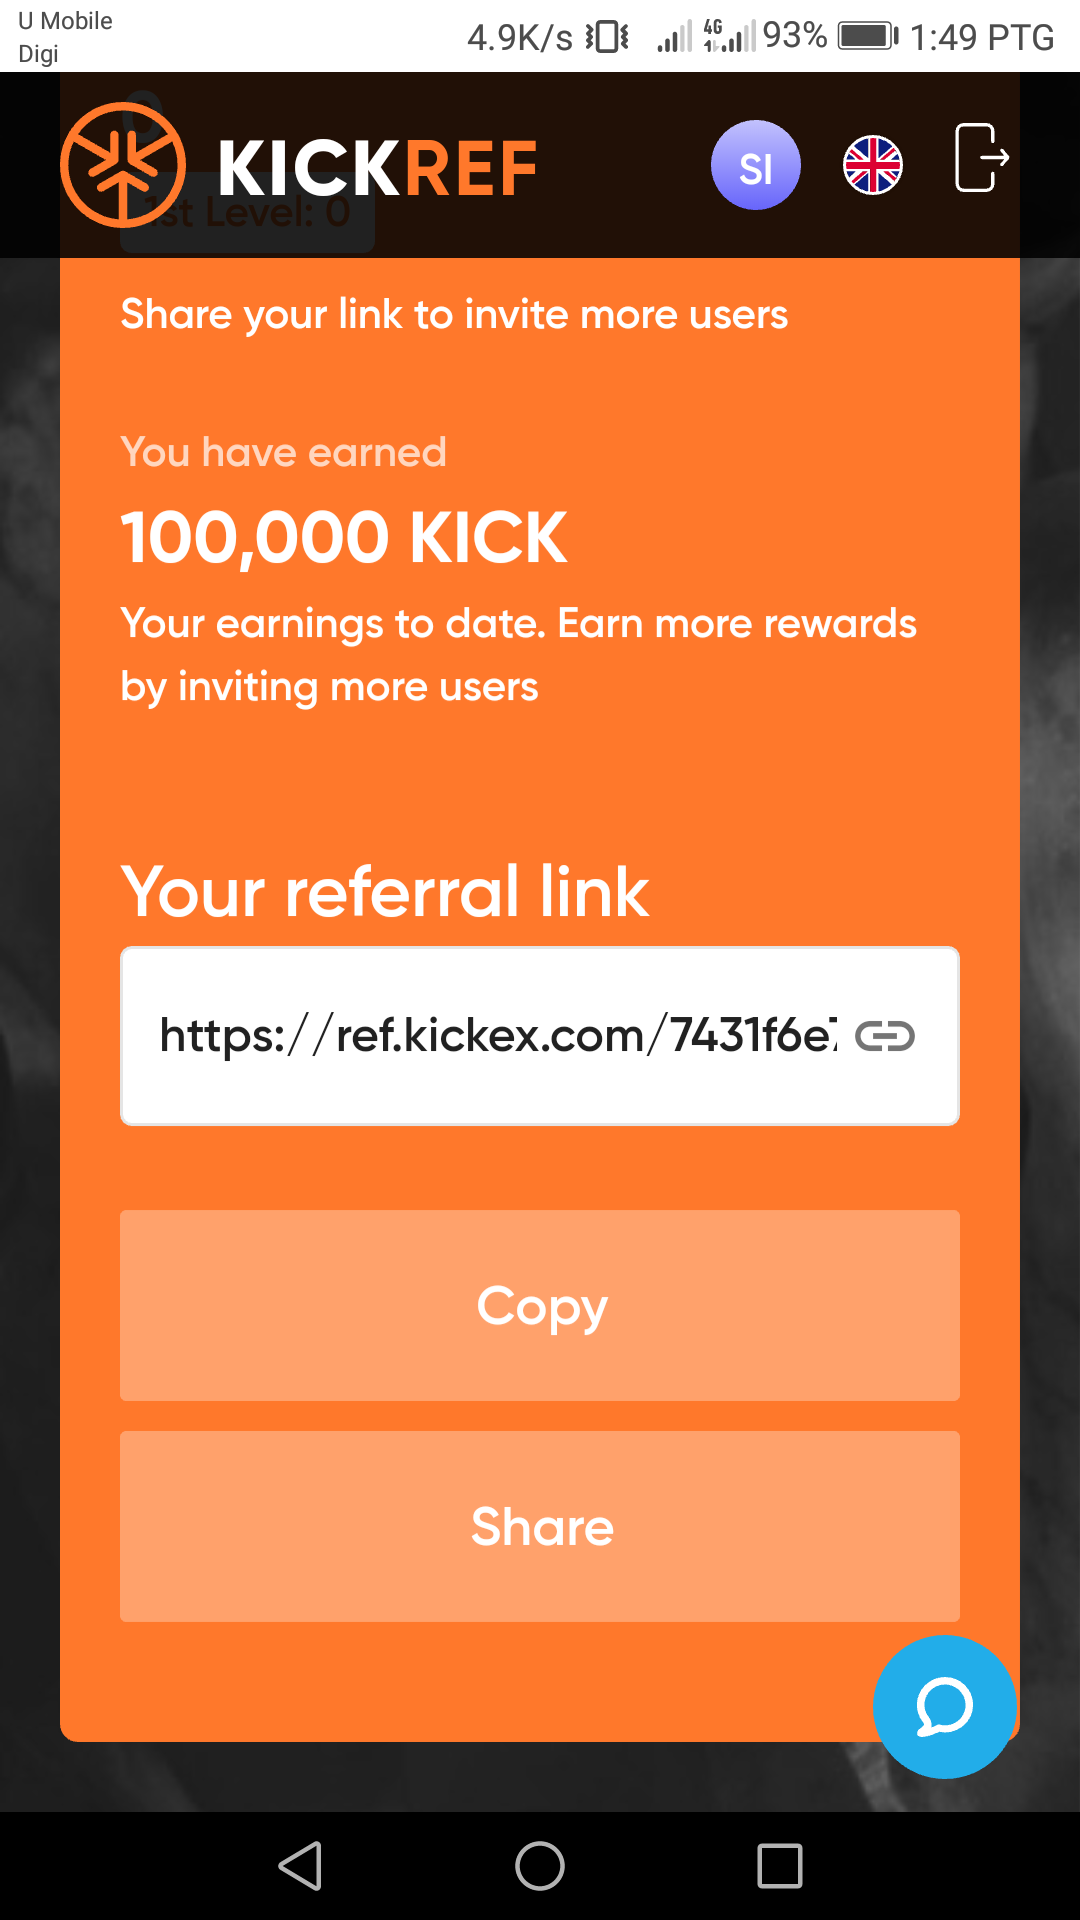This screenshot has height=1920, width=1080.
Task: Tap the 1:49 PTG clock in status bar
Action: 981,37
